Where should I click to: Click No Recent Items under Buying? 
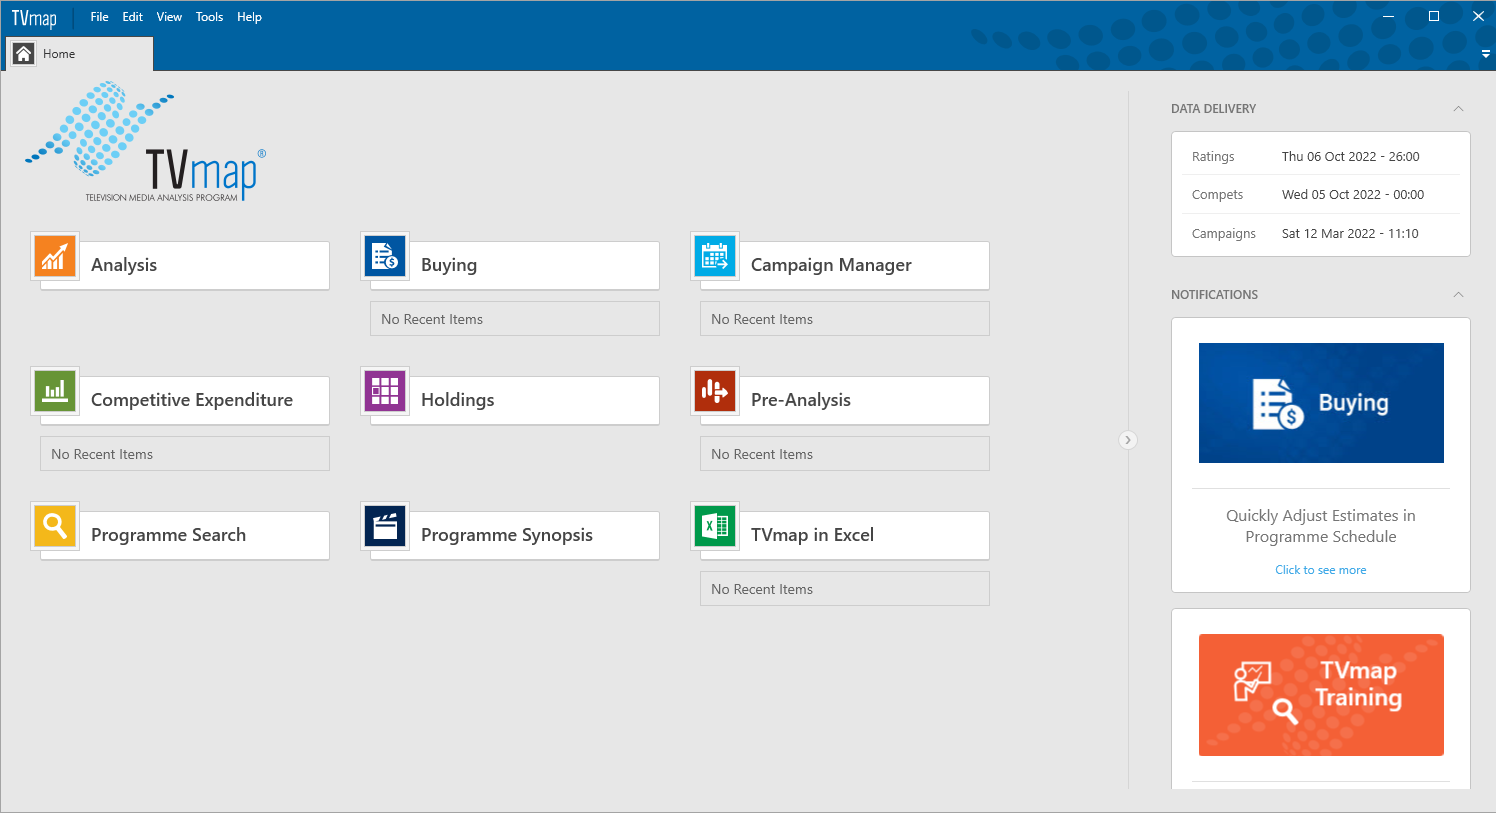(x=515, y=319)
